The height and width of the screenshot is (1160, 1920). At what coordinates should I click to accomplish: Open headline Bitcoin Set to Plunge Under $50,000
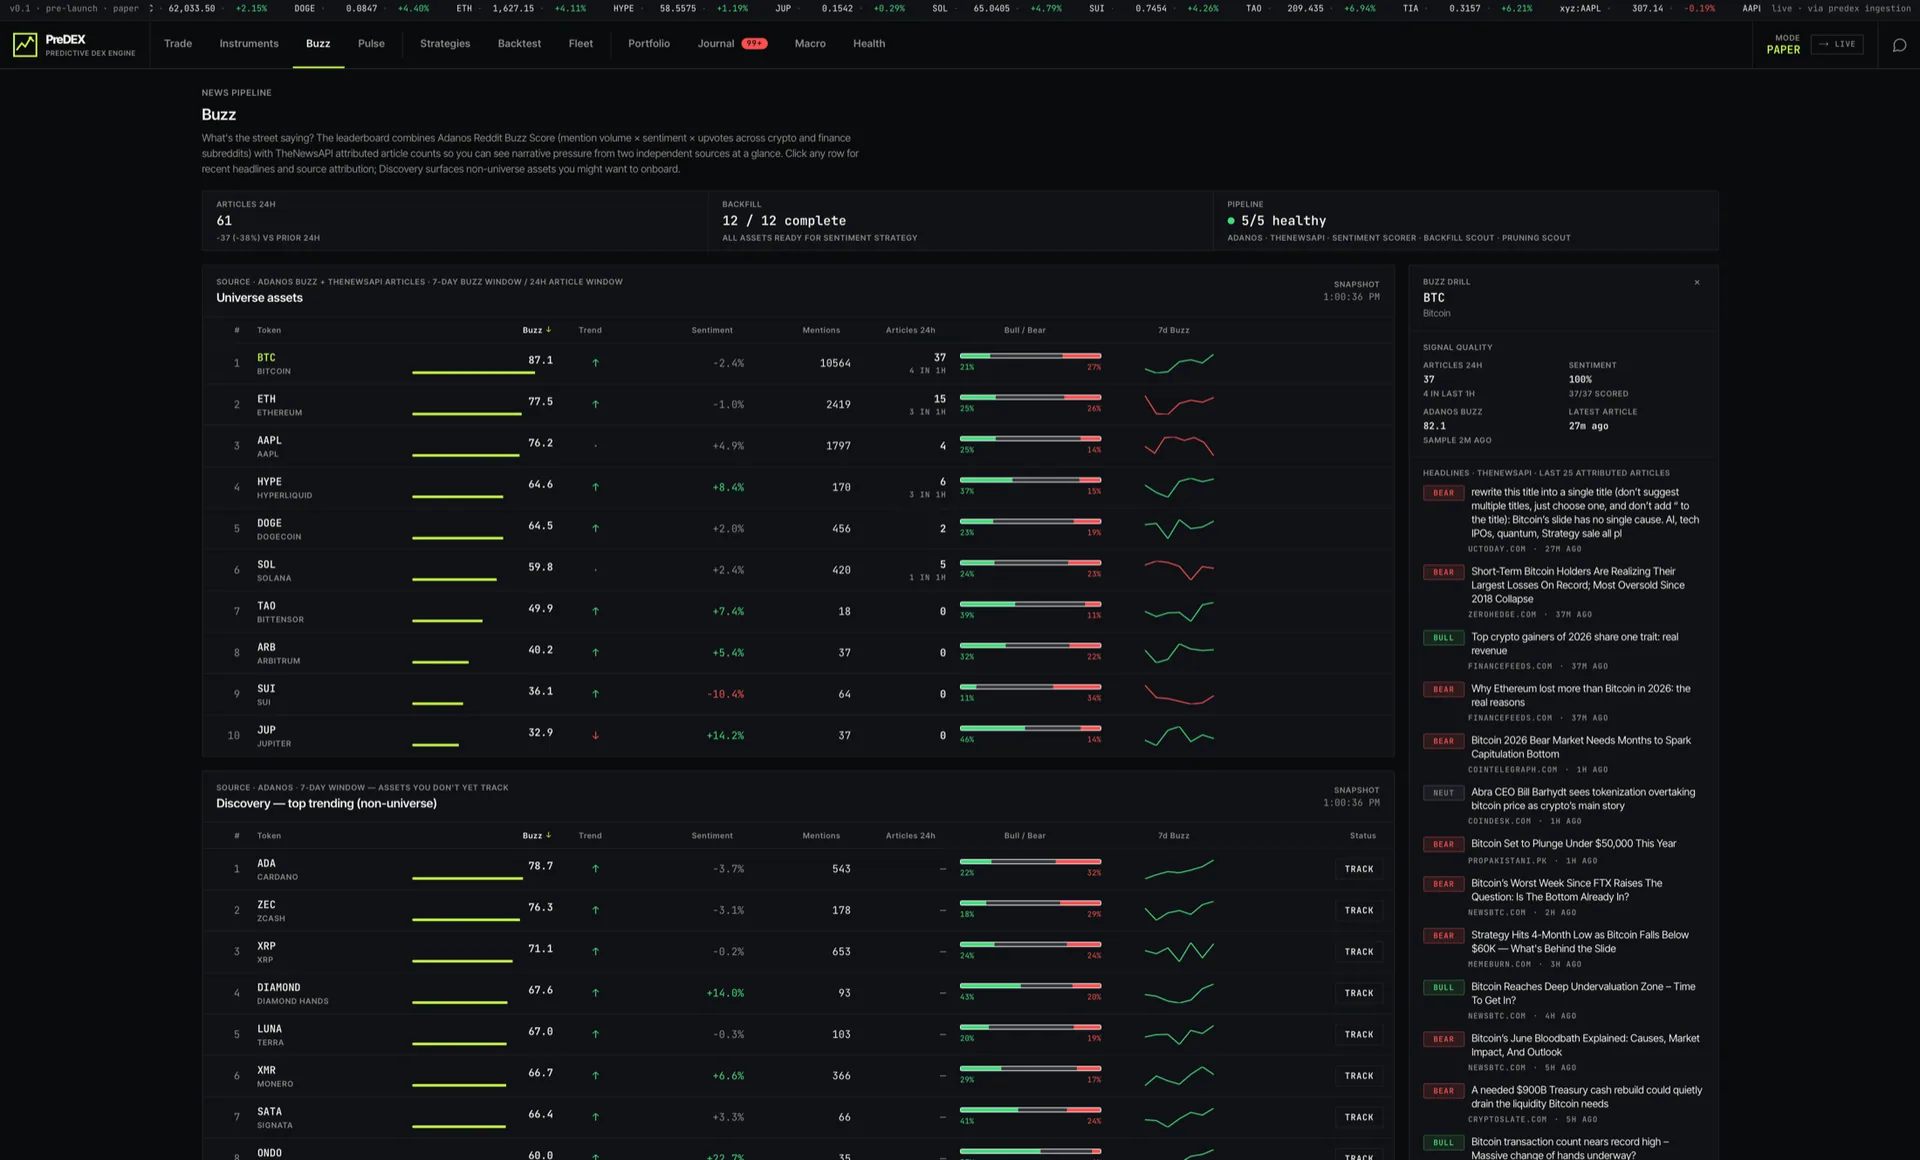[x=1573, y=844]
